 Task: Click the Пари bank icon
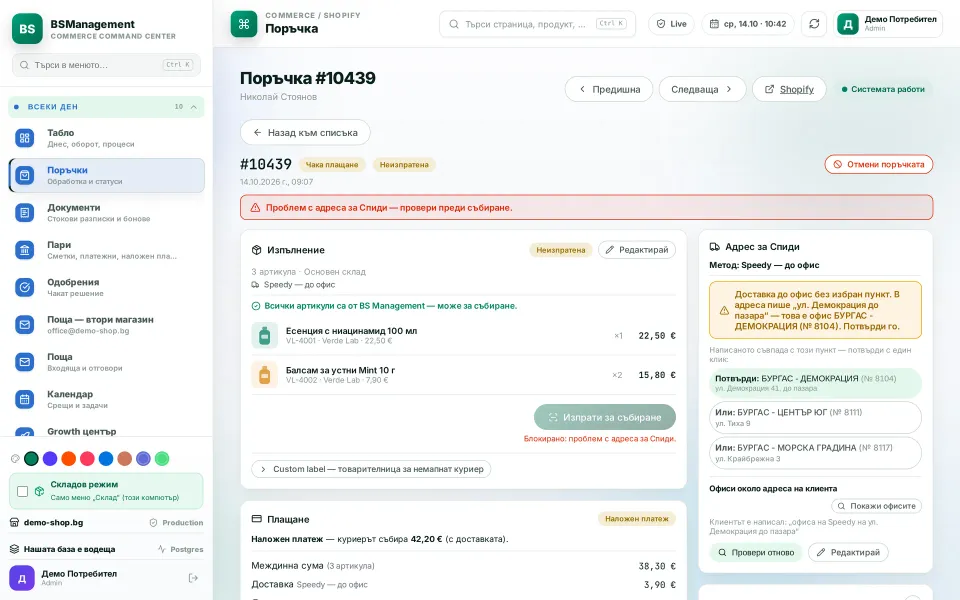pyautogui.click(x=24, y=250)
